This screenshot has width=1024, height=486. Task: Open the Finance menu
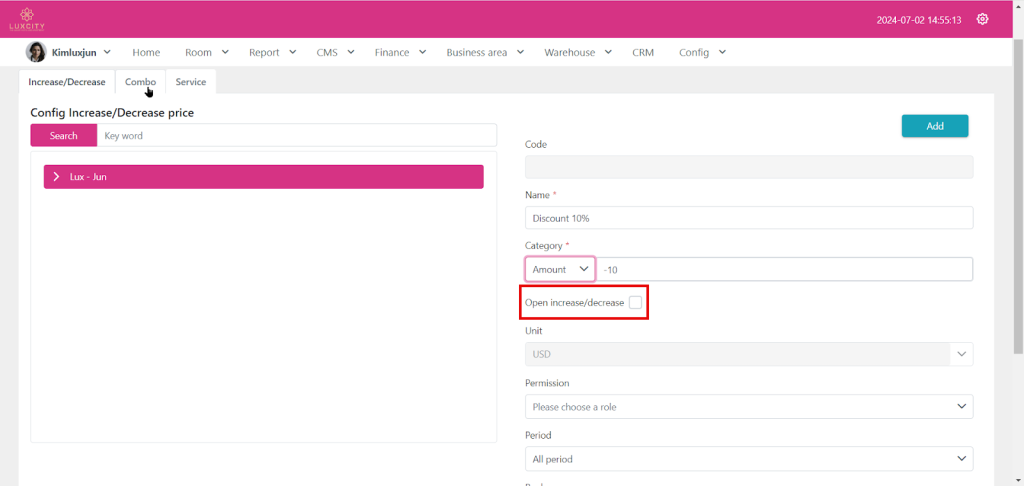tap(400, 52)
